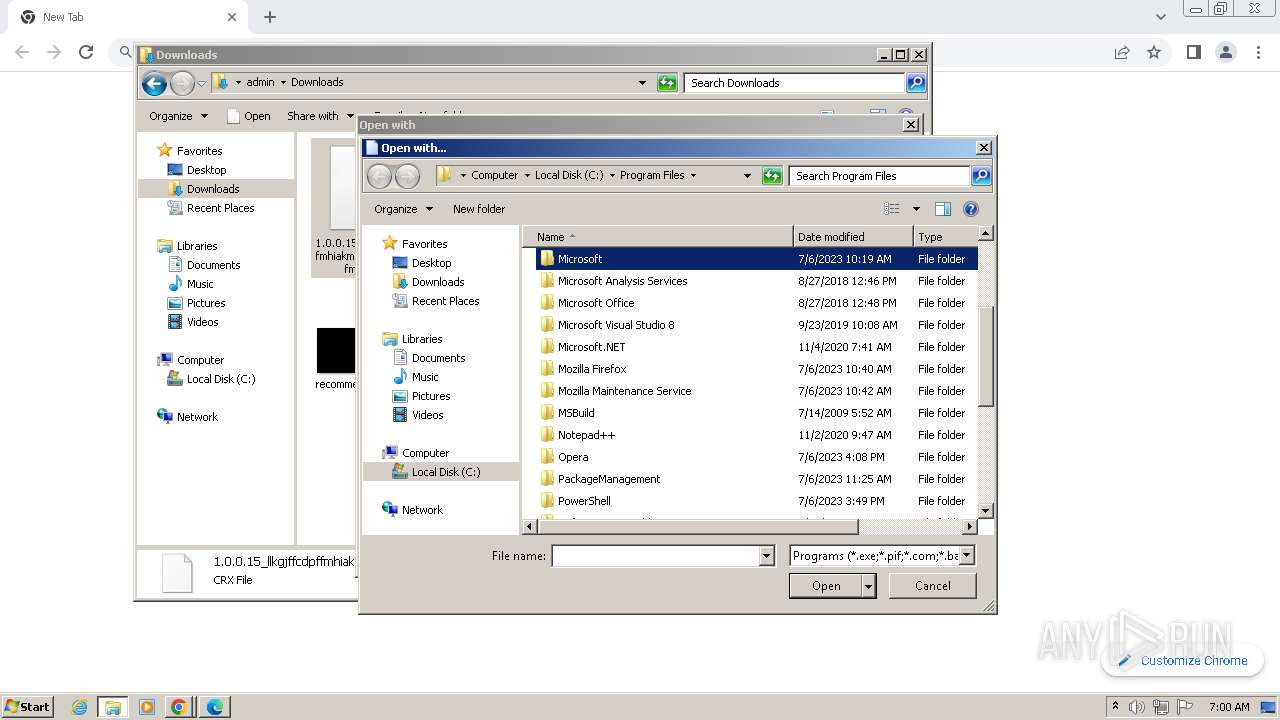1280x720 pixels.
Task: Select the Microsoft Analysis Services folder
Action: [x=757, y=281]
